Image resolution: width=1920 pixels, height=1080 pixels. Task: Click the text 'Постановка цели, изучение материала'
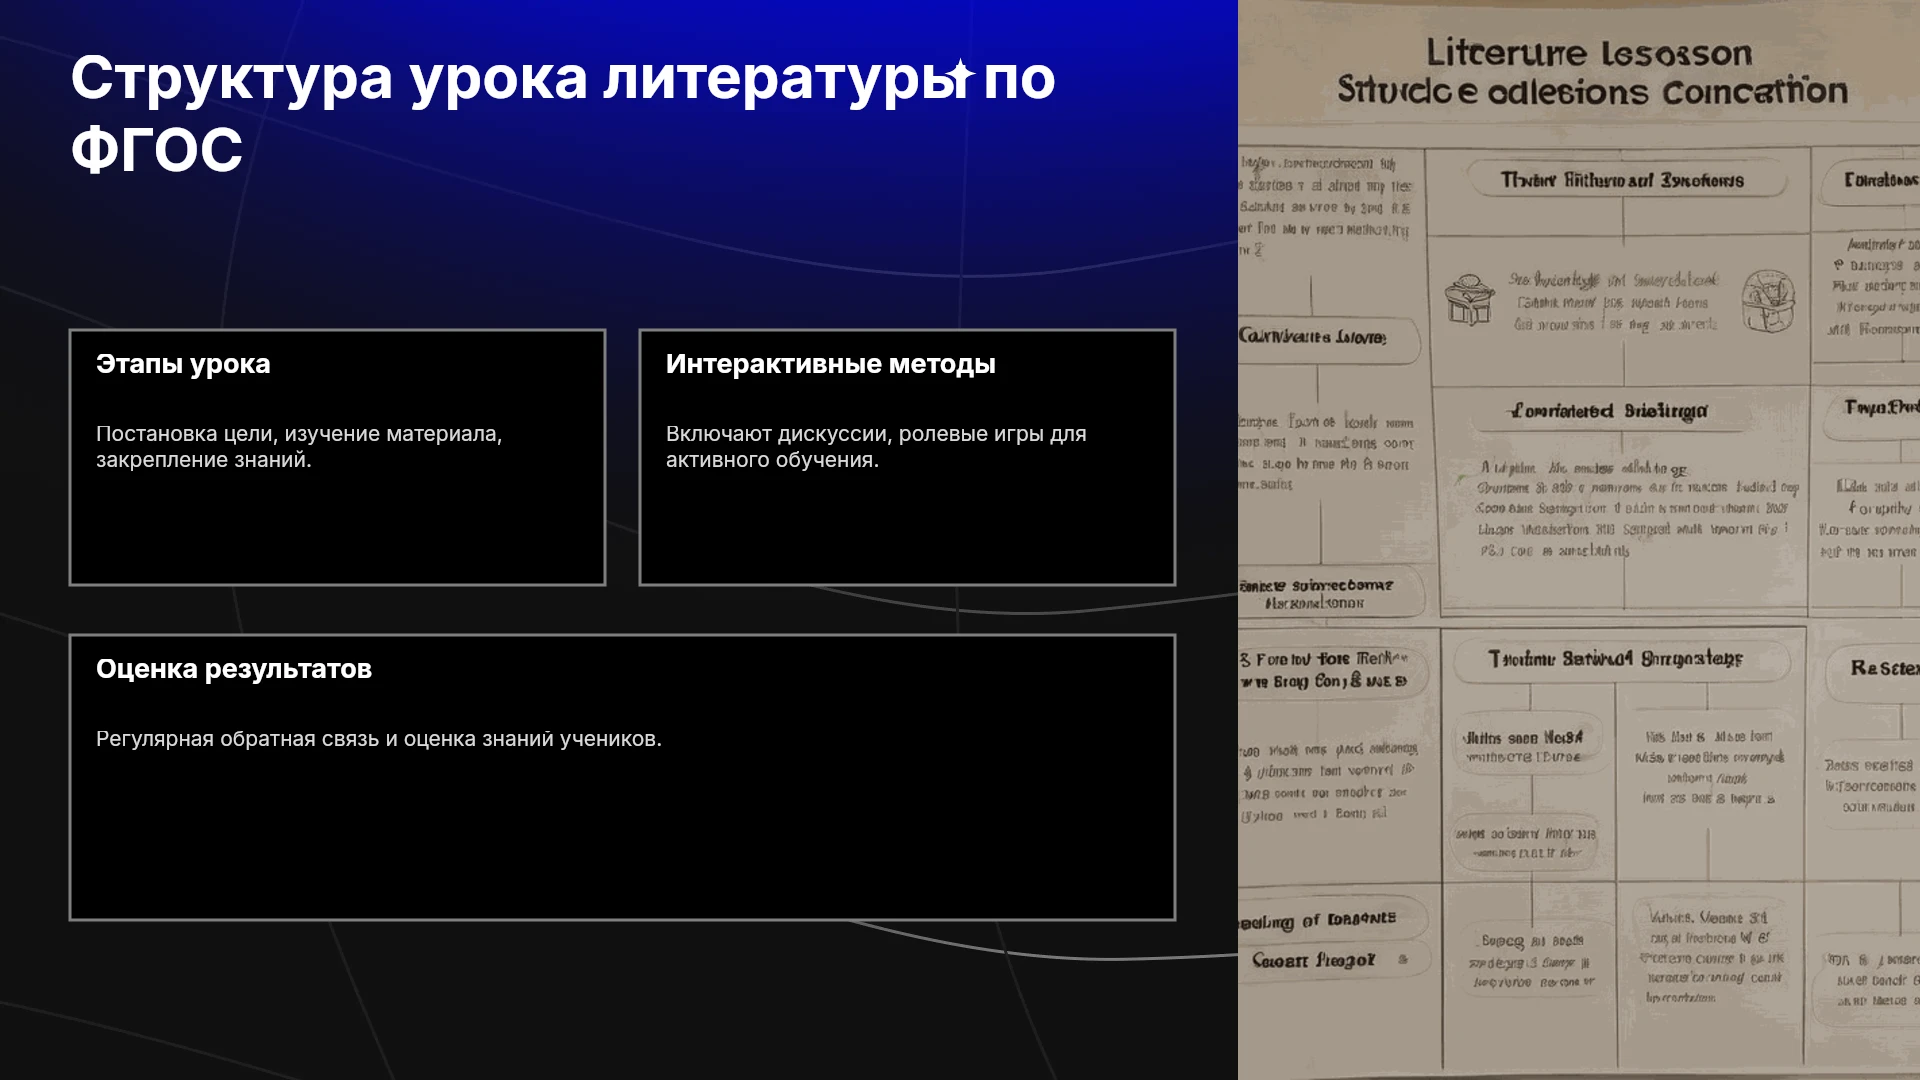299,434
